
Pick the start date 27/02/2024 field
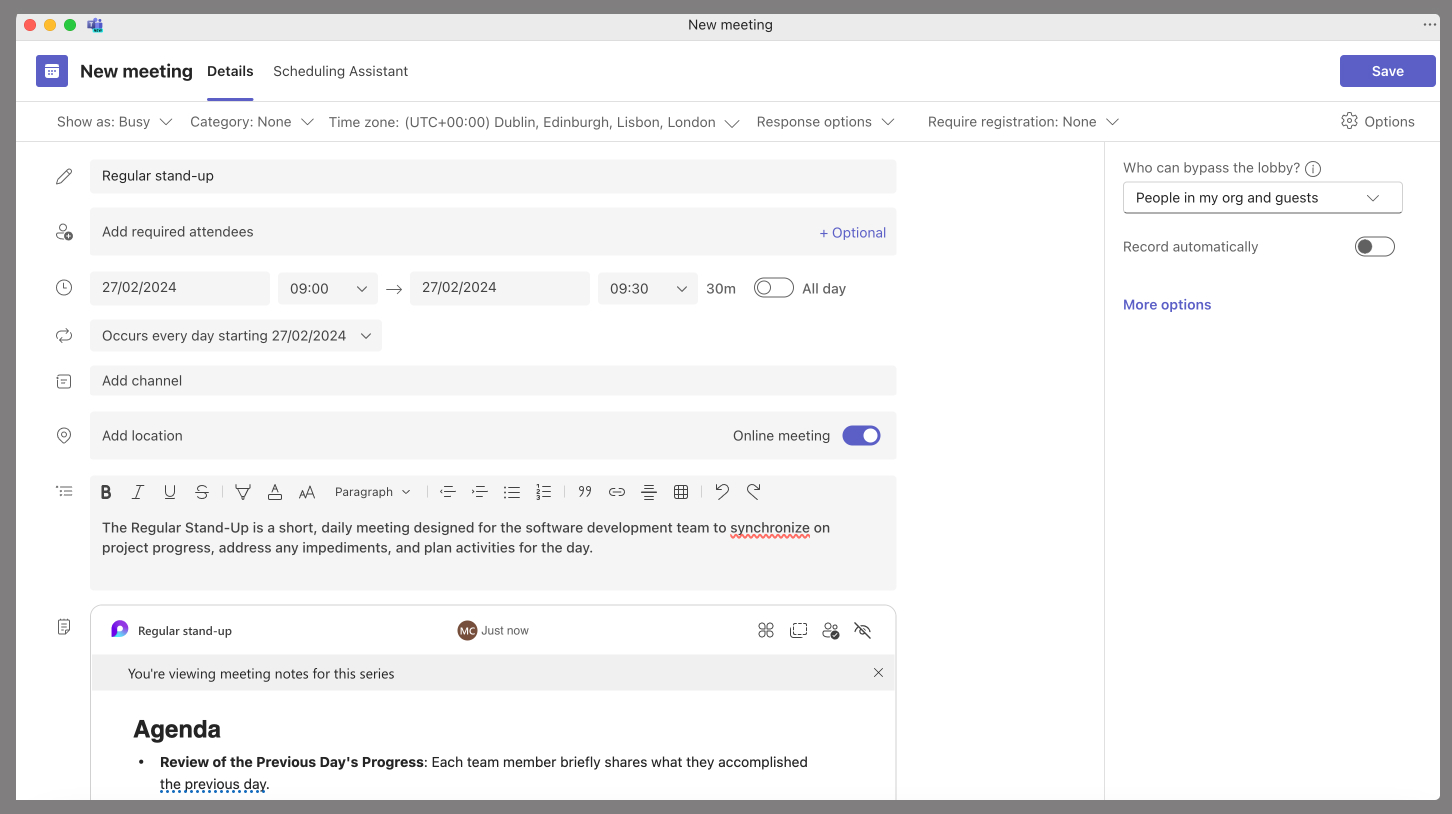pyautogui.click(x=180, y=288)
